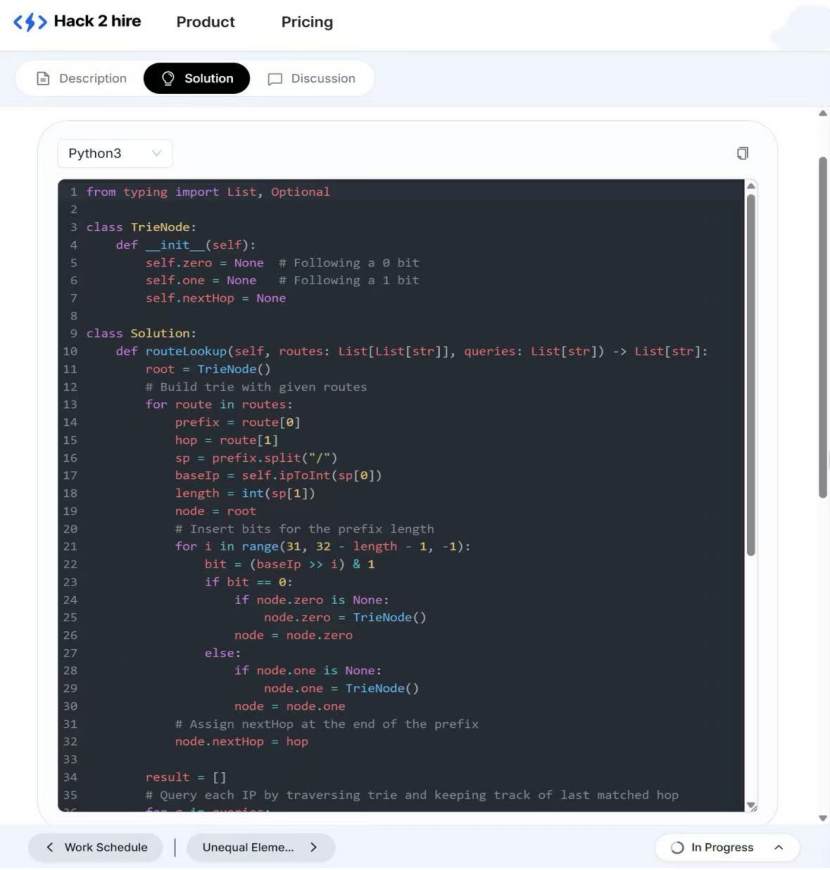Open the Product menu
This screenshot has height=870, width=830.
[x=205, y=22]
